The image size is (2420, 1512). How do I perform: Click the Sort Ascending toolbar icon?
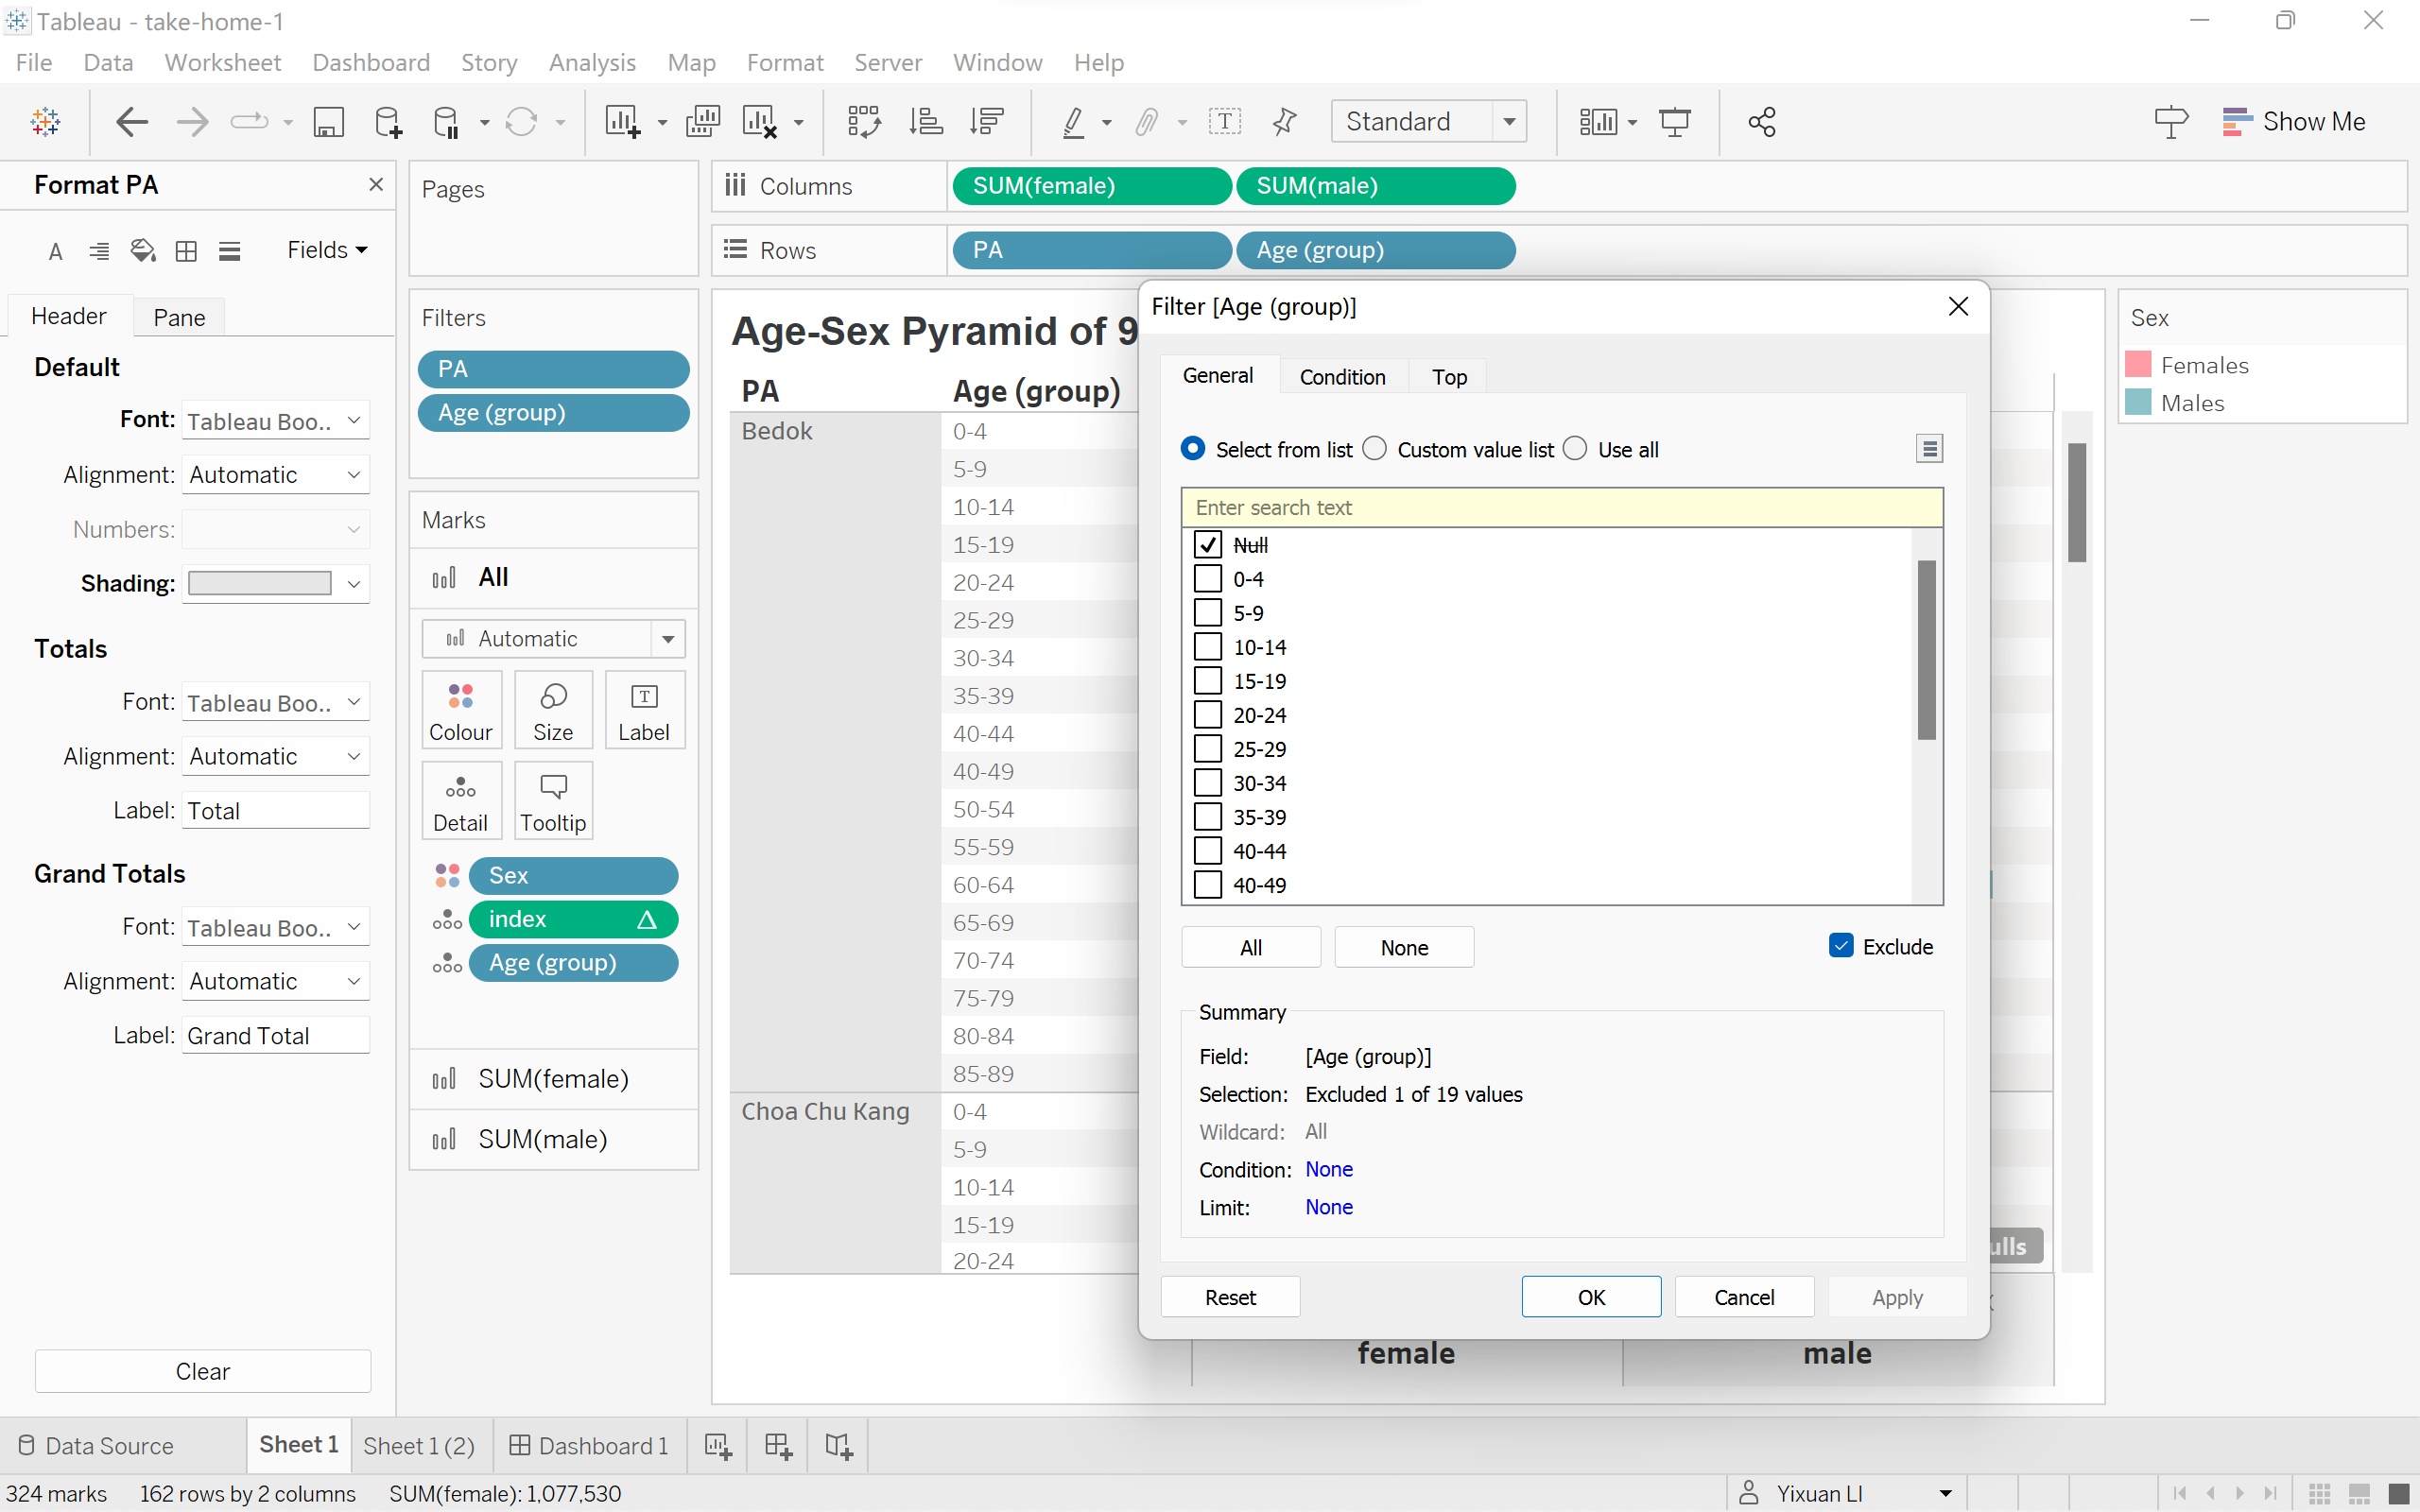coord(925,122)
